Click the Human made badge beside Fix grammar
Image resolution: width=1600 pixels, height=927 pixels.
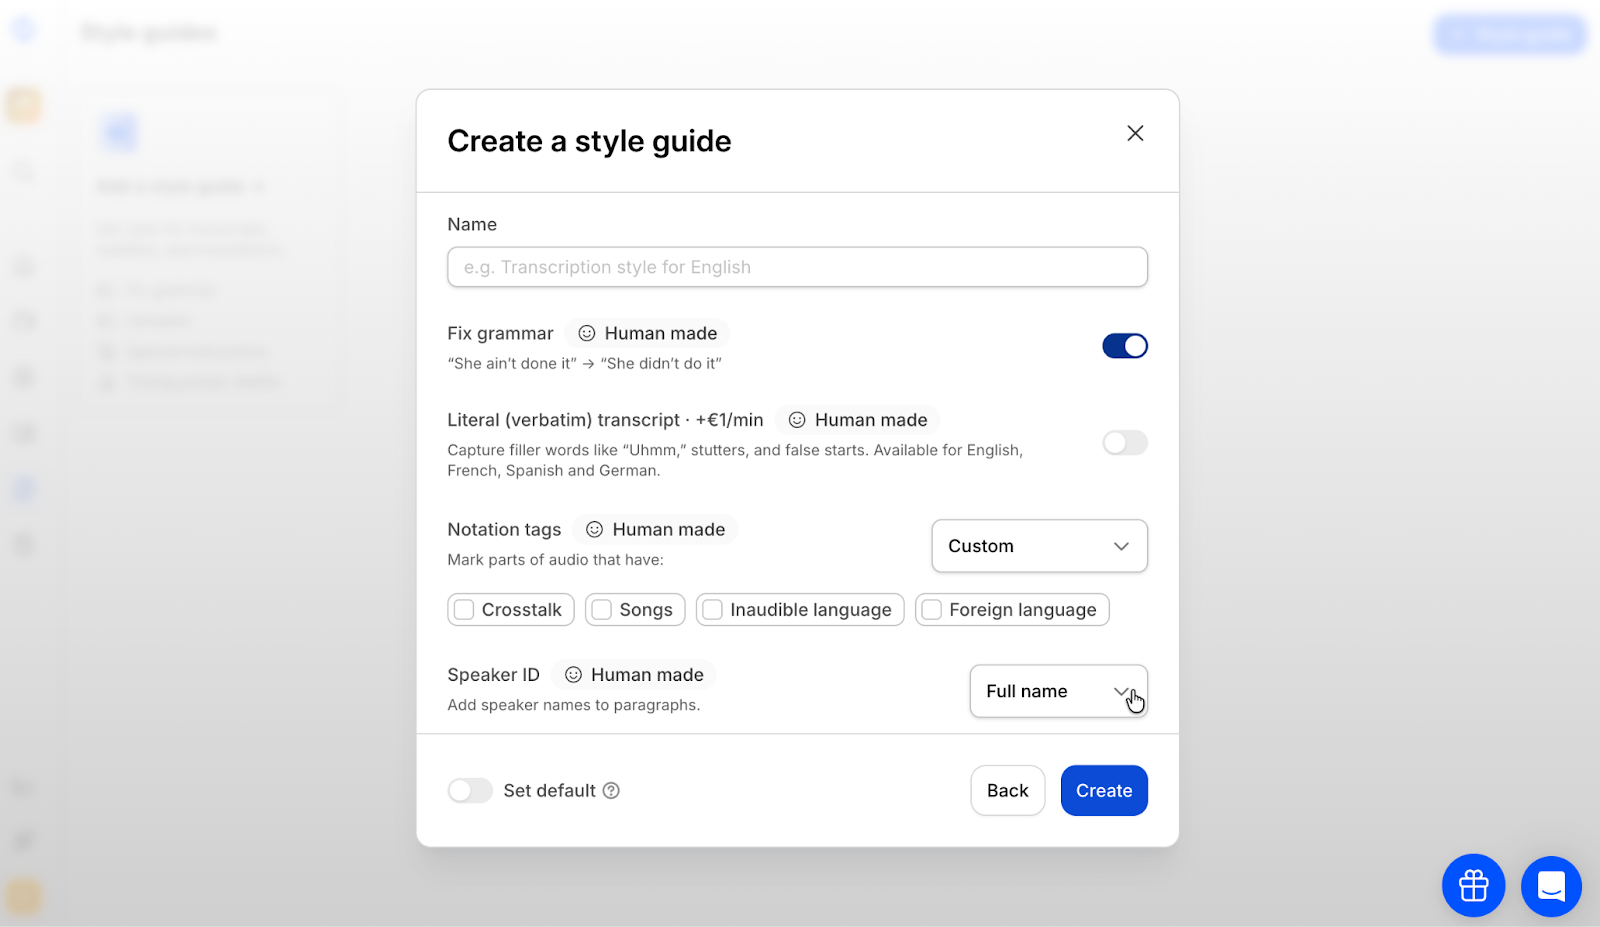[647, 333]
